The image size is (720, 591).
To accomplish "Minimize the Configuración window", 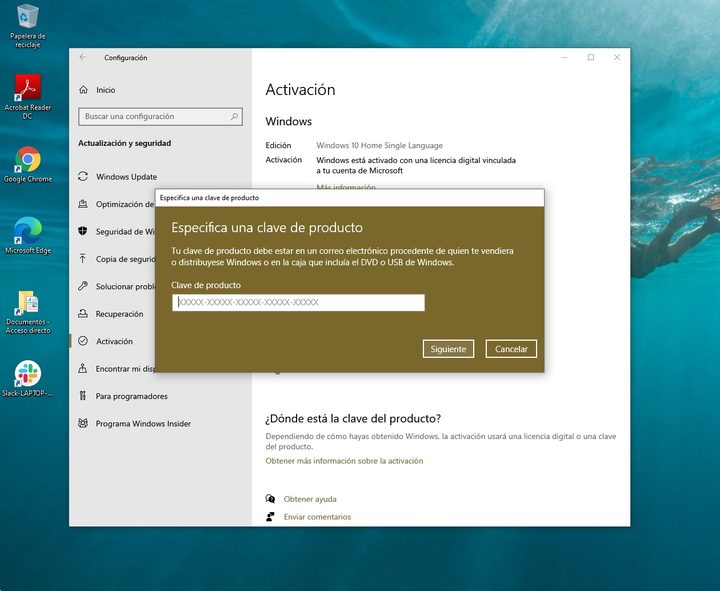I will 564,57.
